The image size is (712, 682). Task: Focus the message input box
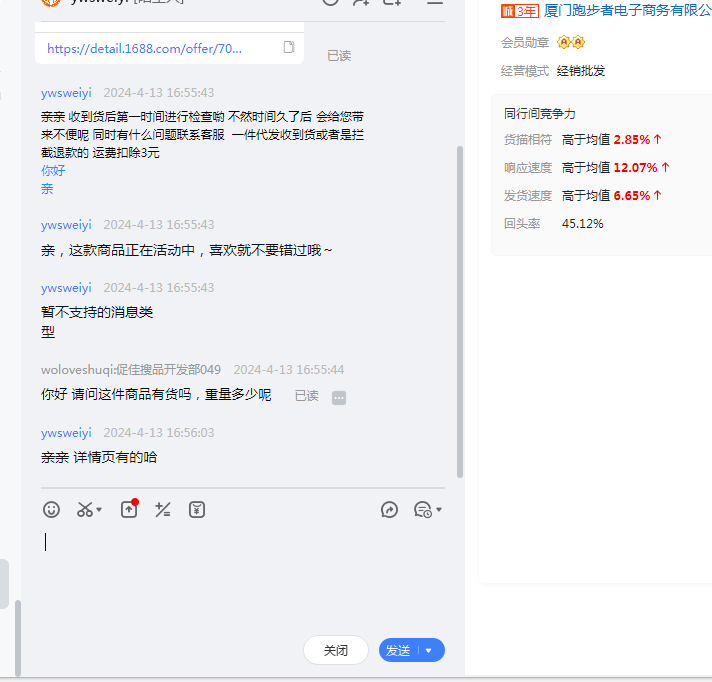point(242,577)
